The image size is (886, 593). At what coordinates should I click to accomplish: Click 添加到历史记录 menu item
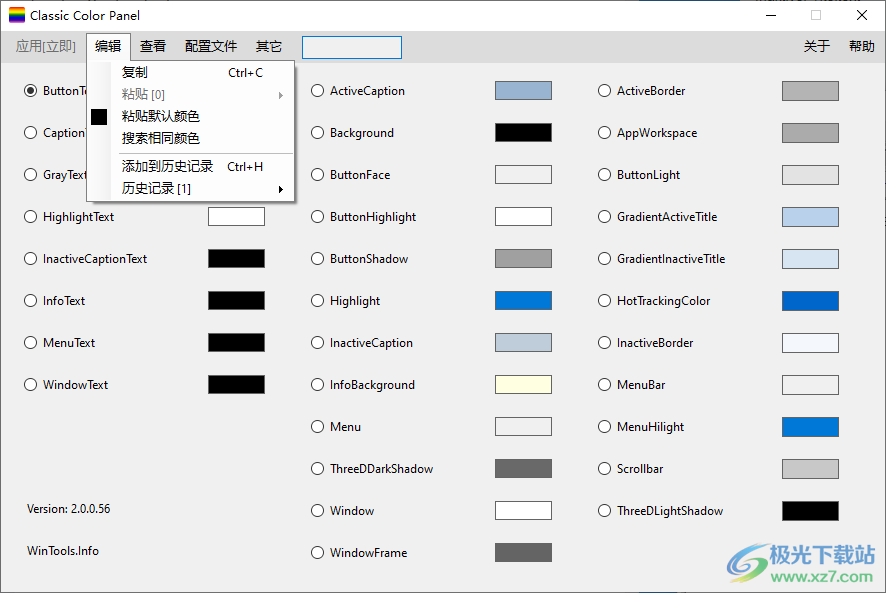click(x=167, y=167)
